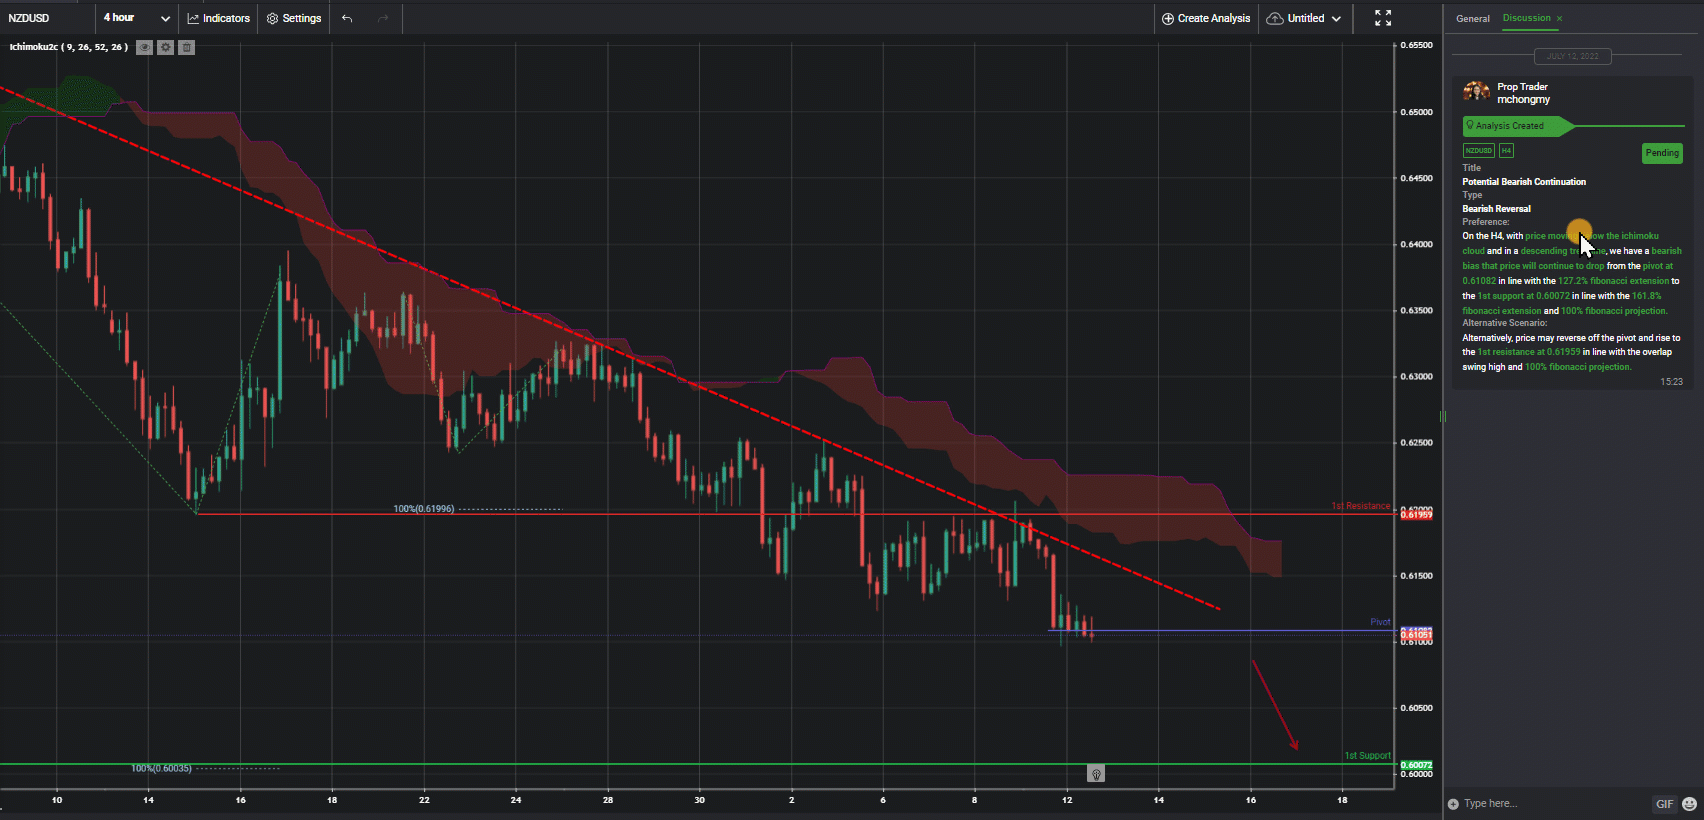The image size is (1704, 820).
Task: Click the 'Bearish Reversal' type text
Action: [x=1496, y=209]
